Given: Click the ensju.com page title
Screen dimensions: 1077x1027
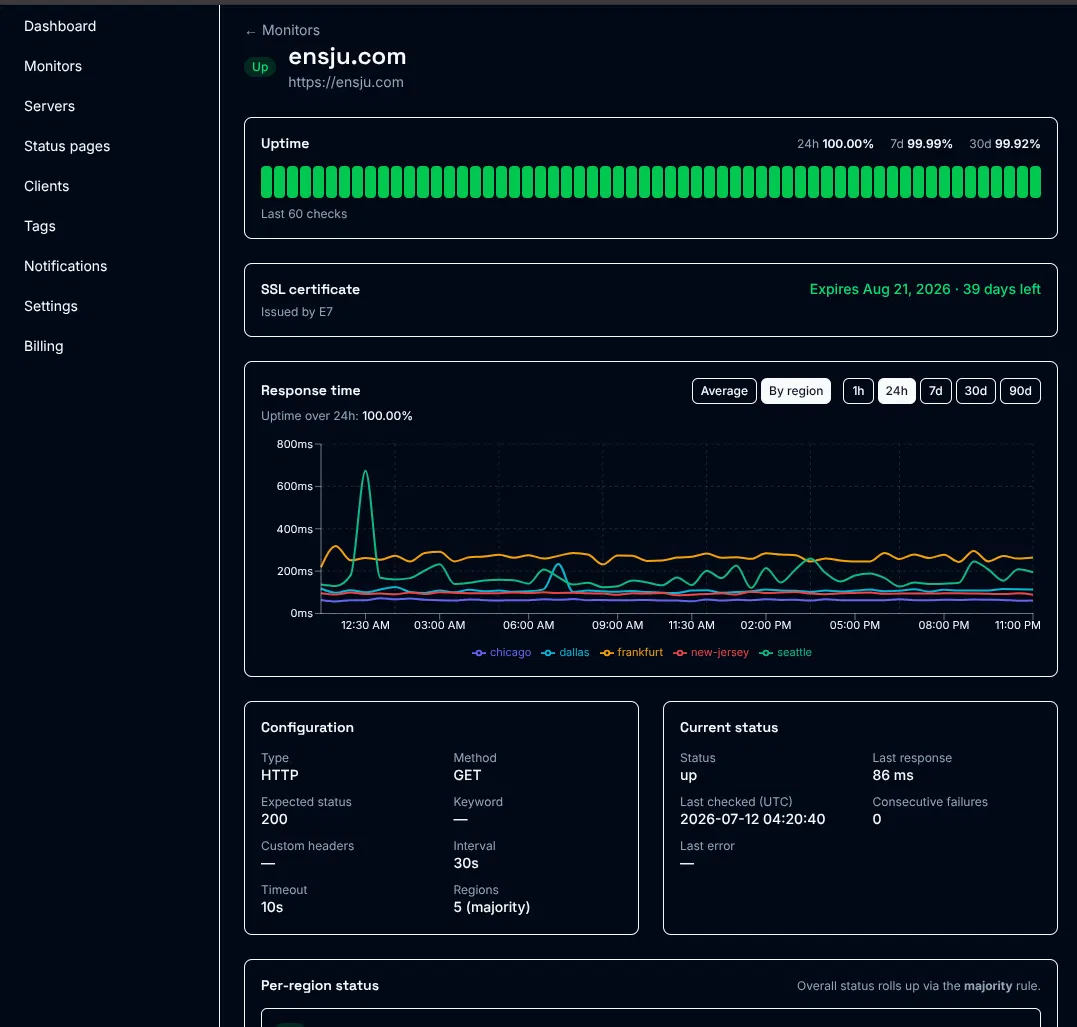Looking at the screenshot, I should point(347,56).
